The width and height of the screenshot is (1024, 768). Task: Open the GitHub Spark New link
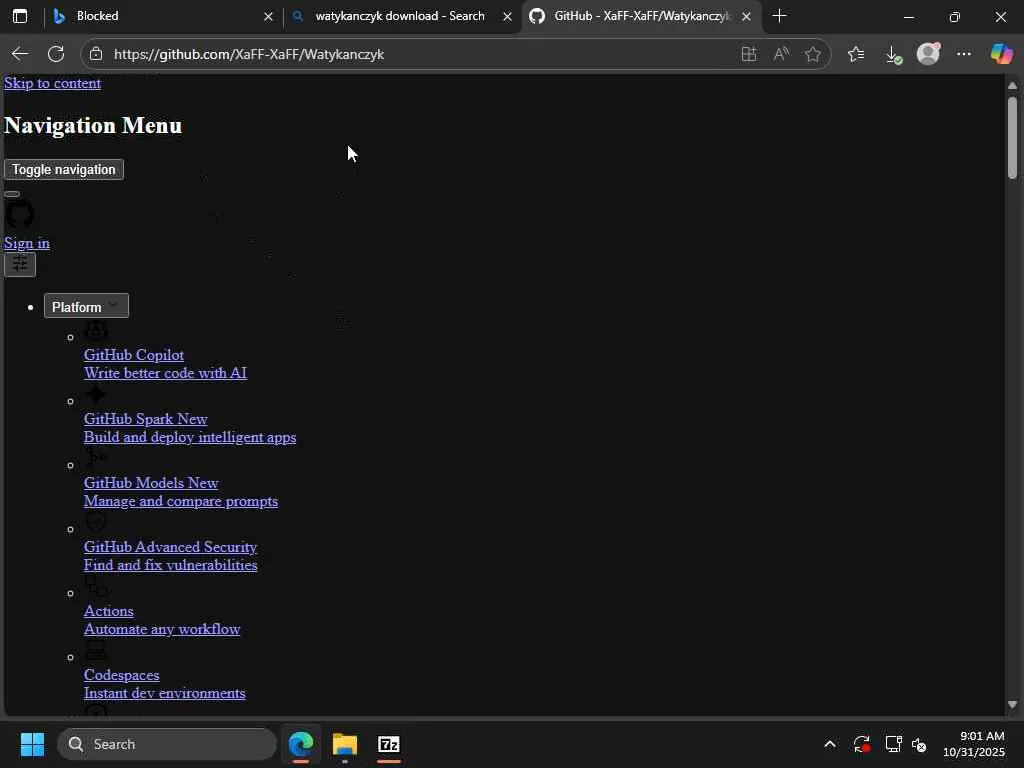coord(146,419)
